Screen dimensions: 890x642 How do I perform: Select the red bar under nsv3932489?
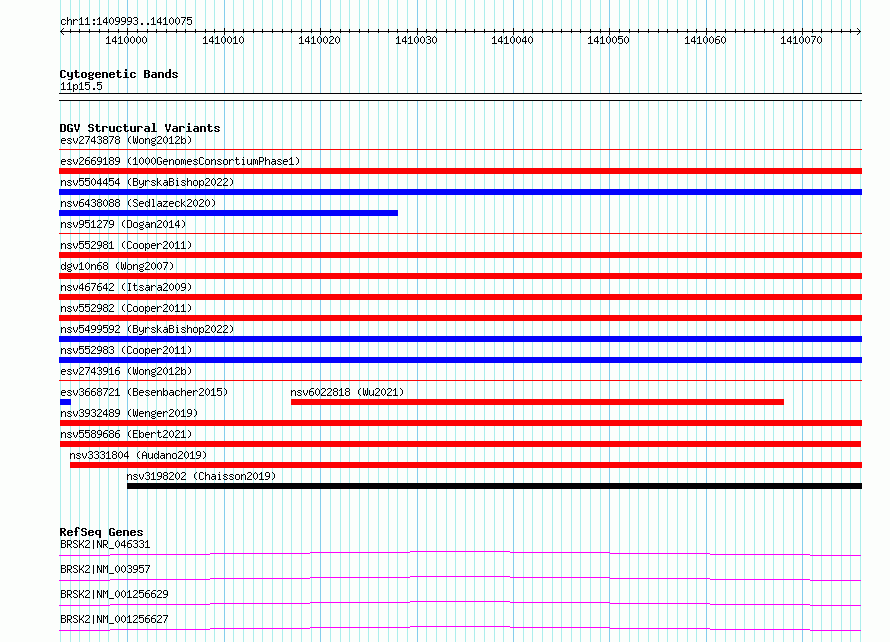coord(460,423)
